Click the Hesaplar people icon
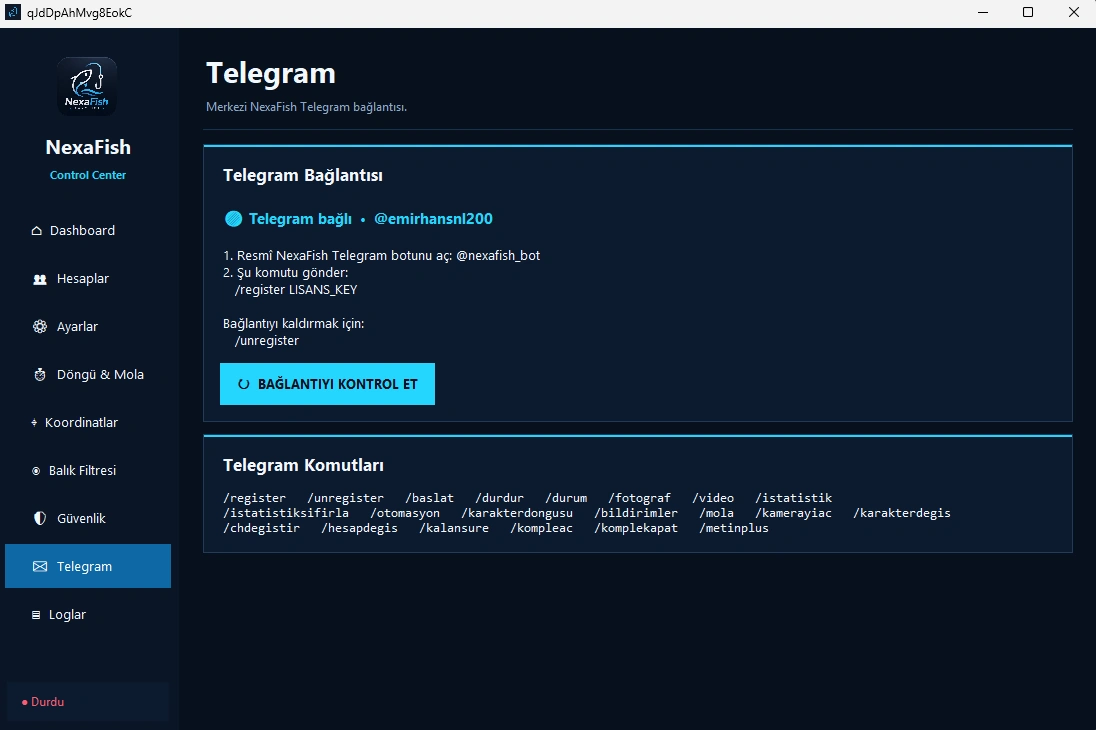 pyautogui.click(x=40, y=279)
